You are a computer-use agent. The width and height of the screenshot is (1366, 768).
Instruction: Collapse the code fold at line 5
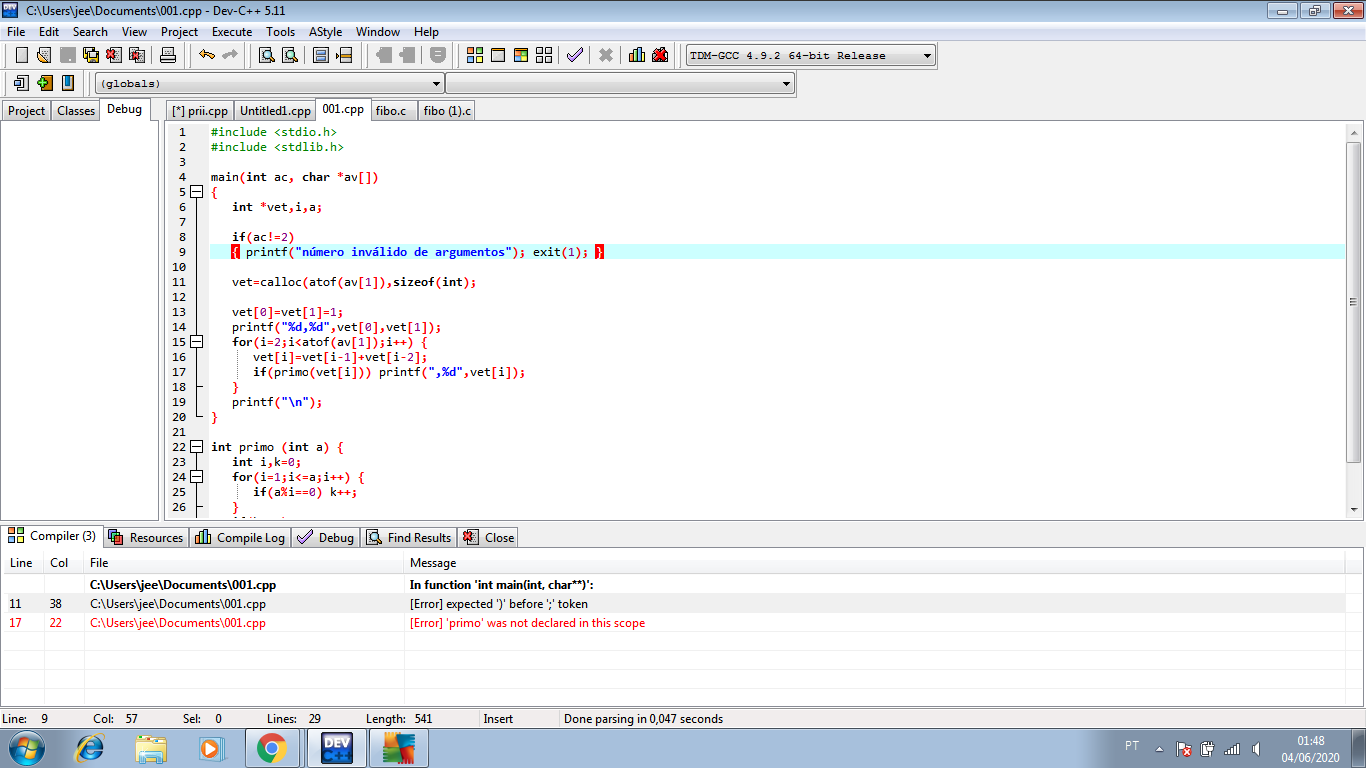(x=196, y=192)
